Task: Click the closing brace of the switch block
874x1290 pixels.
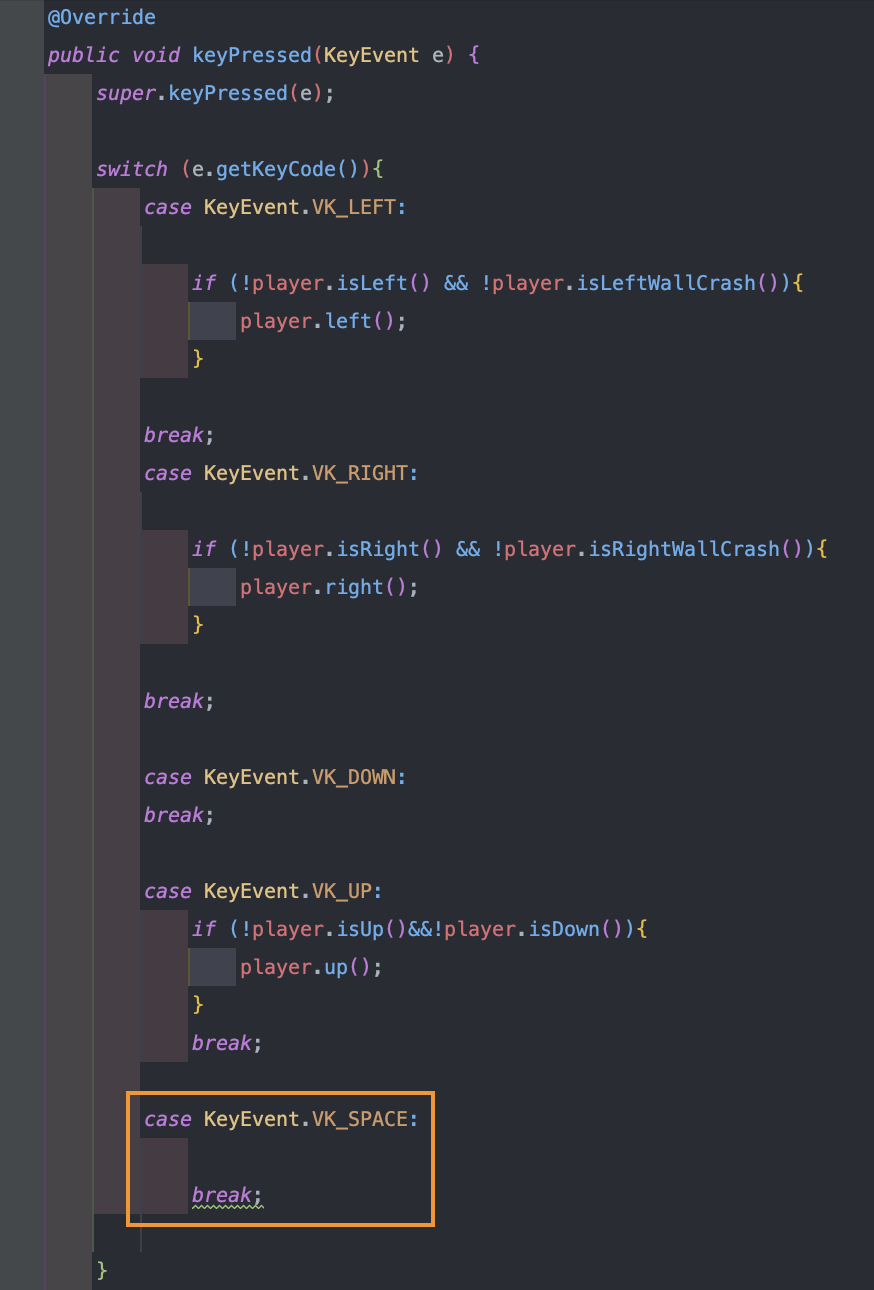Action: pos(102,1271)
